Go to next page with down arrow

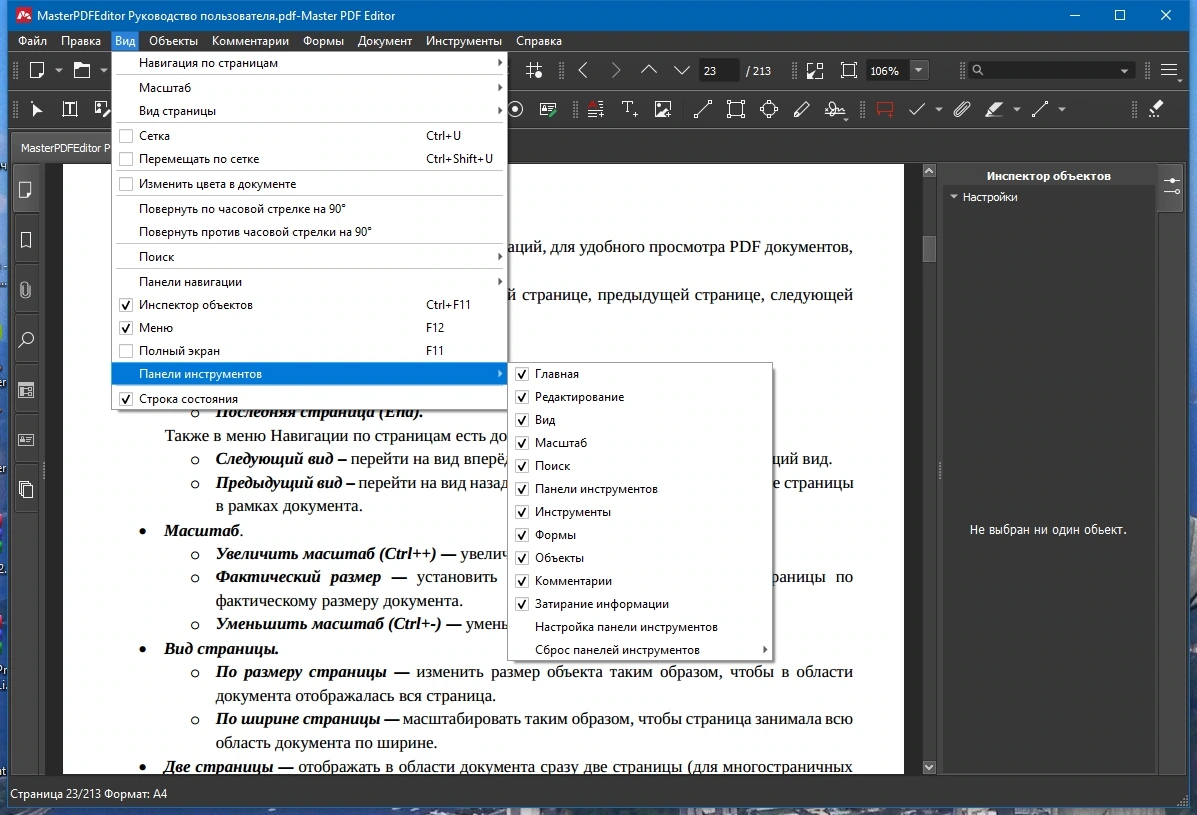pos(682,70)
